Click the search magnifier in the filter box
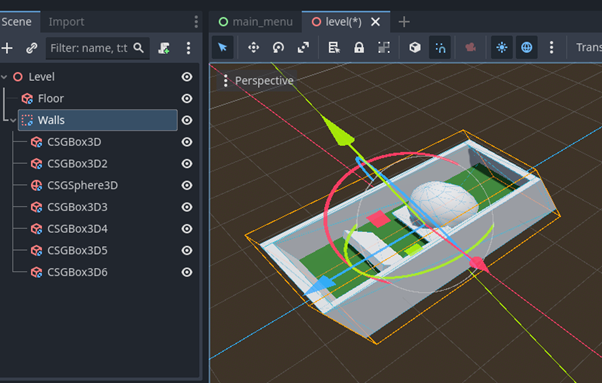This screenshot has height=383, width=602. [x=139, y=48]
